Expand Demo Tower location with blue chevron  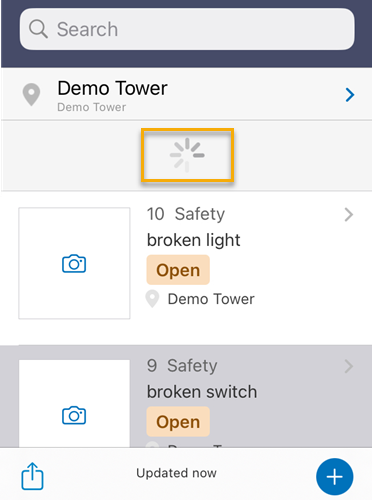point(350,95)
